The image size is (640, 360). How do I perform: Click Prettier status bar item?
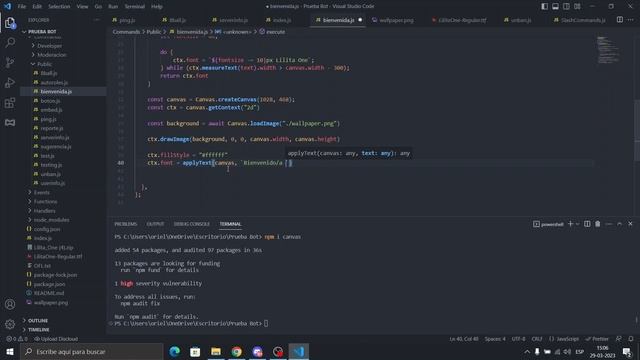click(x=597, y=339)
